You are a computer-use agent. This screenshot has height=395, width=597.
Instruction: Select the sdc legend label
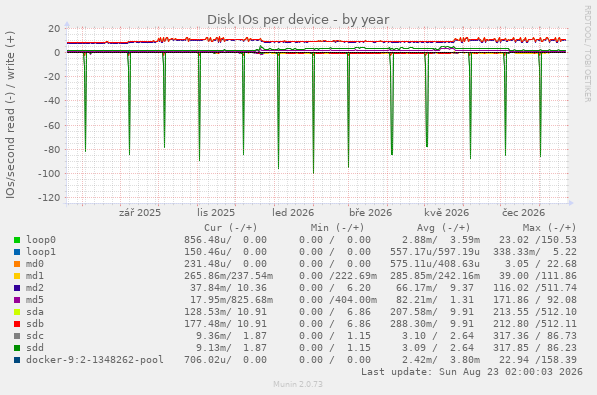pos(35,336)
